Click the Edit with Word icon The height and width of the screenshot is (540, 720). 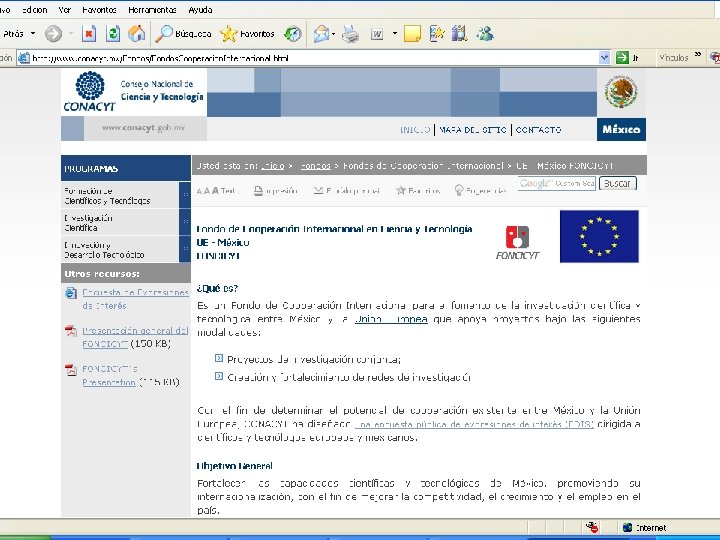tap(377, 34)
